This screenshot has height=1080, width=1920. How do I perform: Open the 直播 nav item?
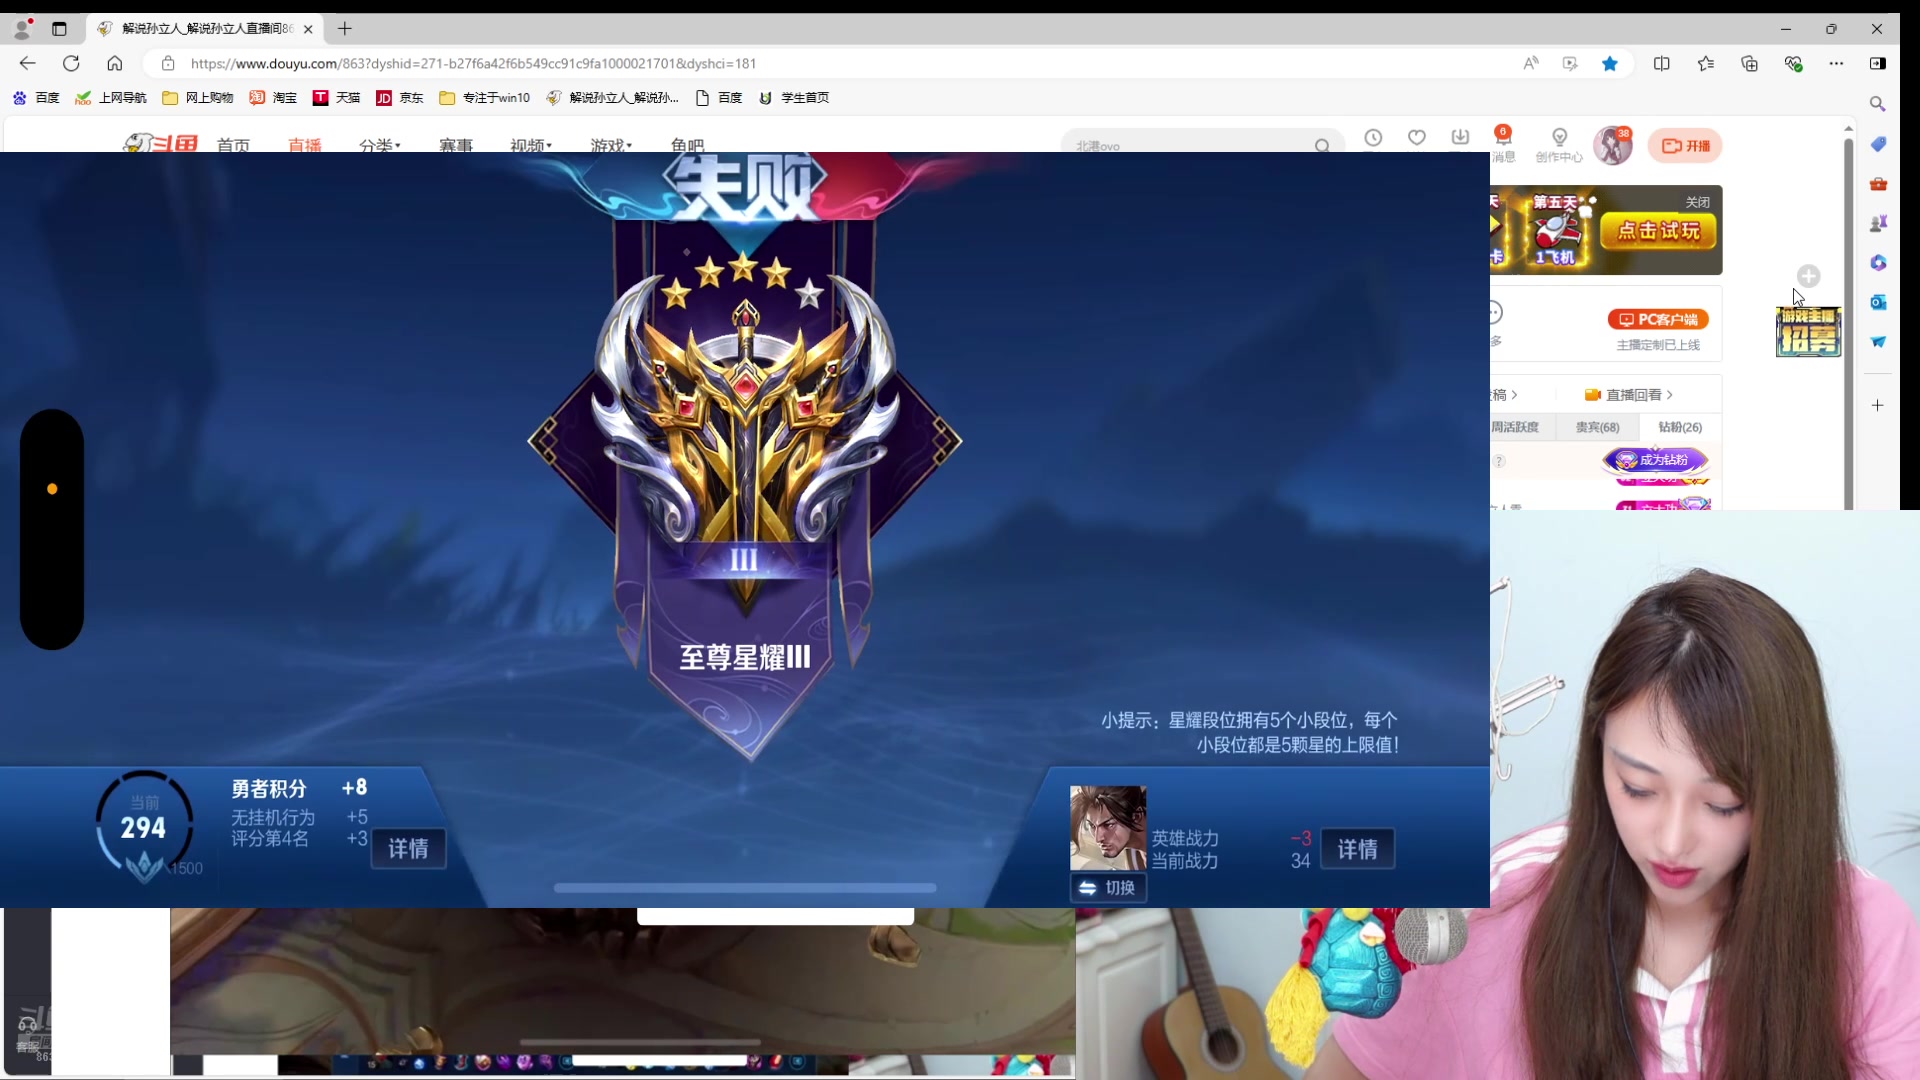(x=305, y=146)
